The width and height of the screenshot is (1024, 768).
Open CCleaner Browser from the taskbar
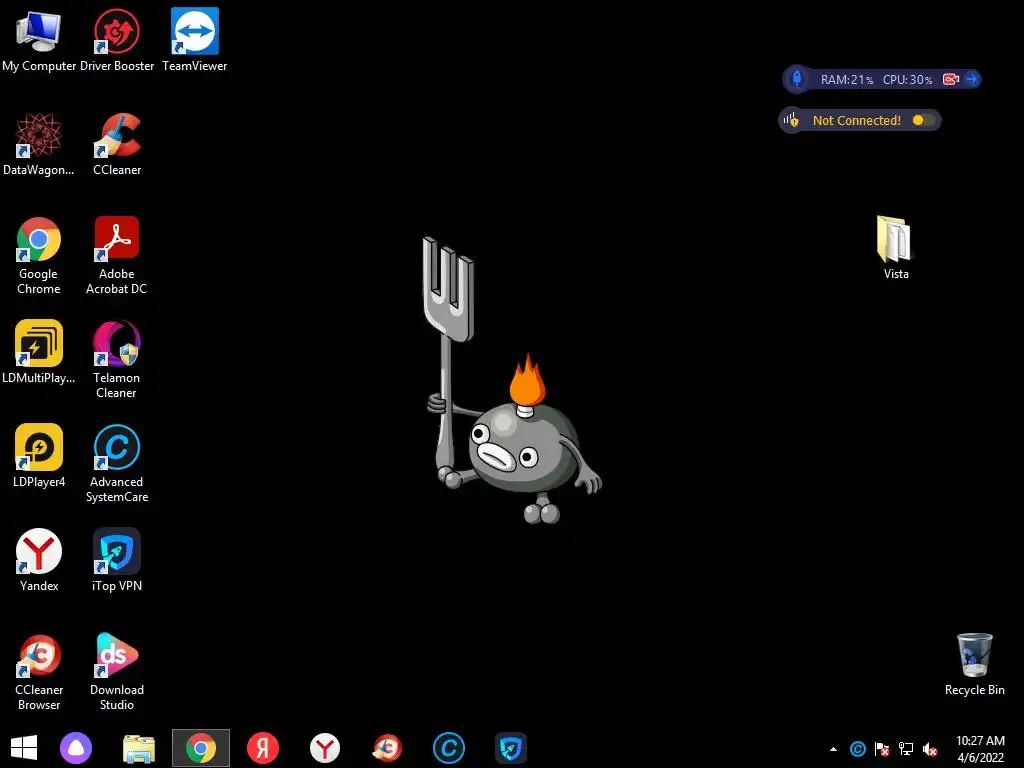pos(387,748)
